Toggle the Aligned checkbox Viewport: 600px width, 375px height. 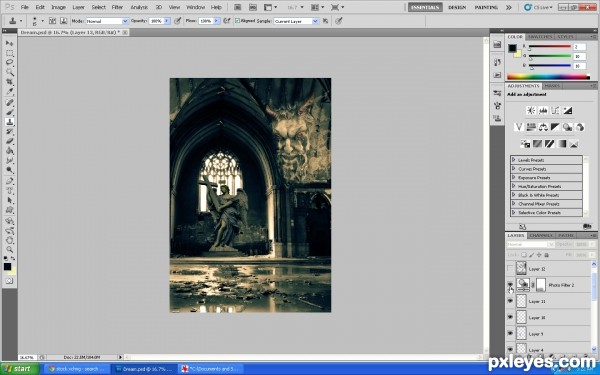(x=237, y=21)
